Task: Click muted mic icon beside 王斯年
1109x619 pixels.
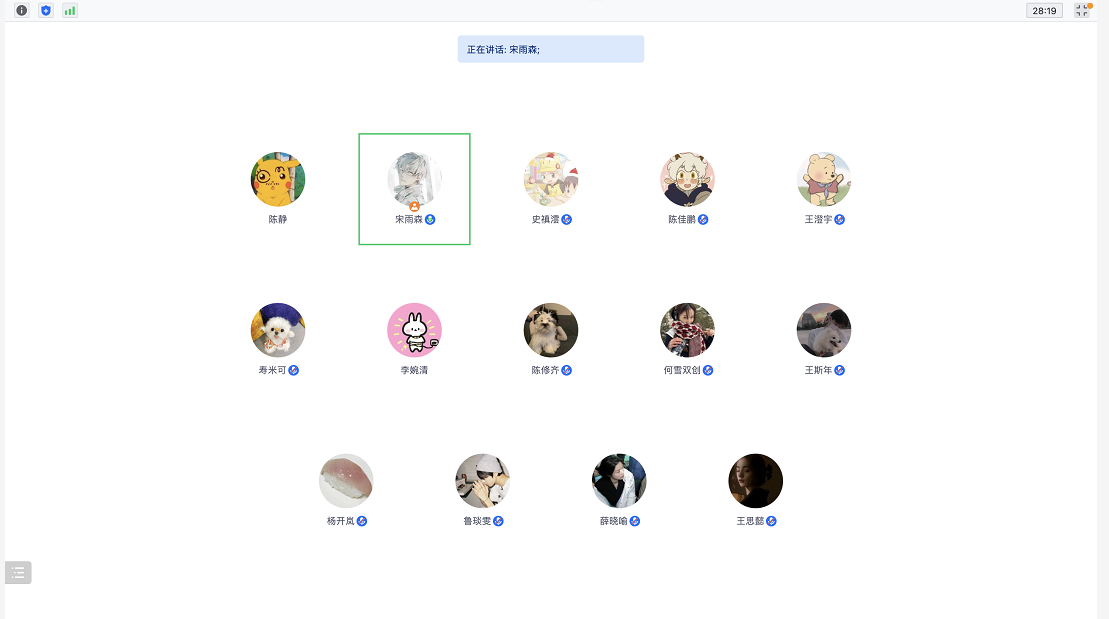Action: 840,370
